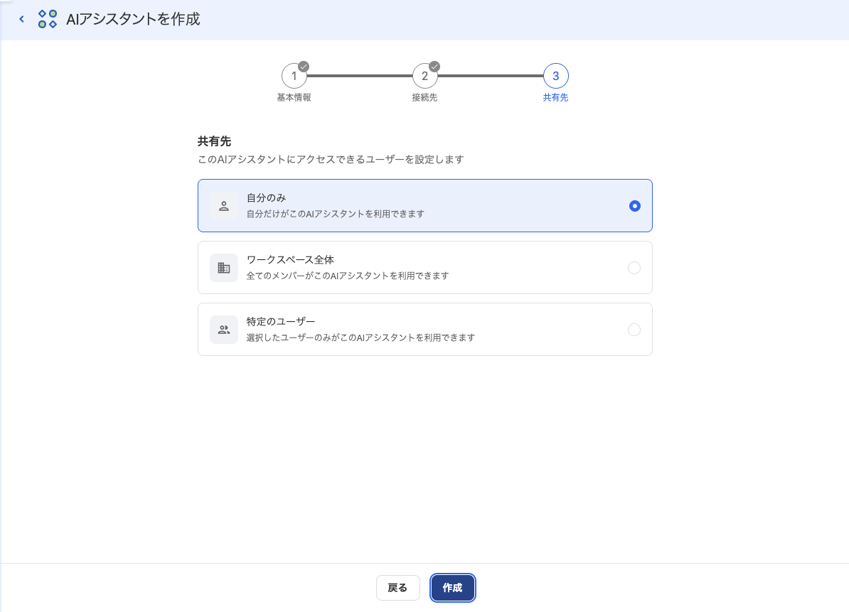Click description 全てのメンバーがこのAIアシスタントを利用できます
This screenshot has width=849, height=612.
point(348,276)
